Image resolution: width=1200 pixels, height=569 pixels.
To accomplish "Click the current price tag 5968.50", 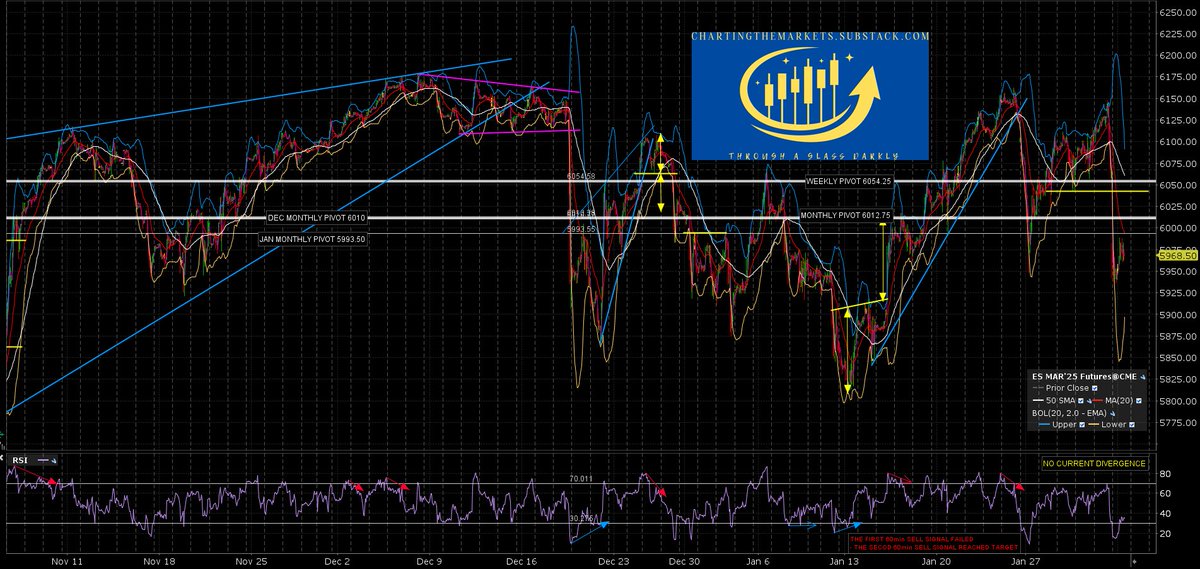I will click(x=1178, y=256).
